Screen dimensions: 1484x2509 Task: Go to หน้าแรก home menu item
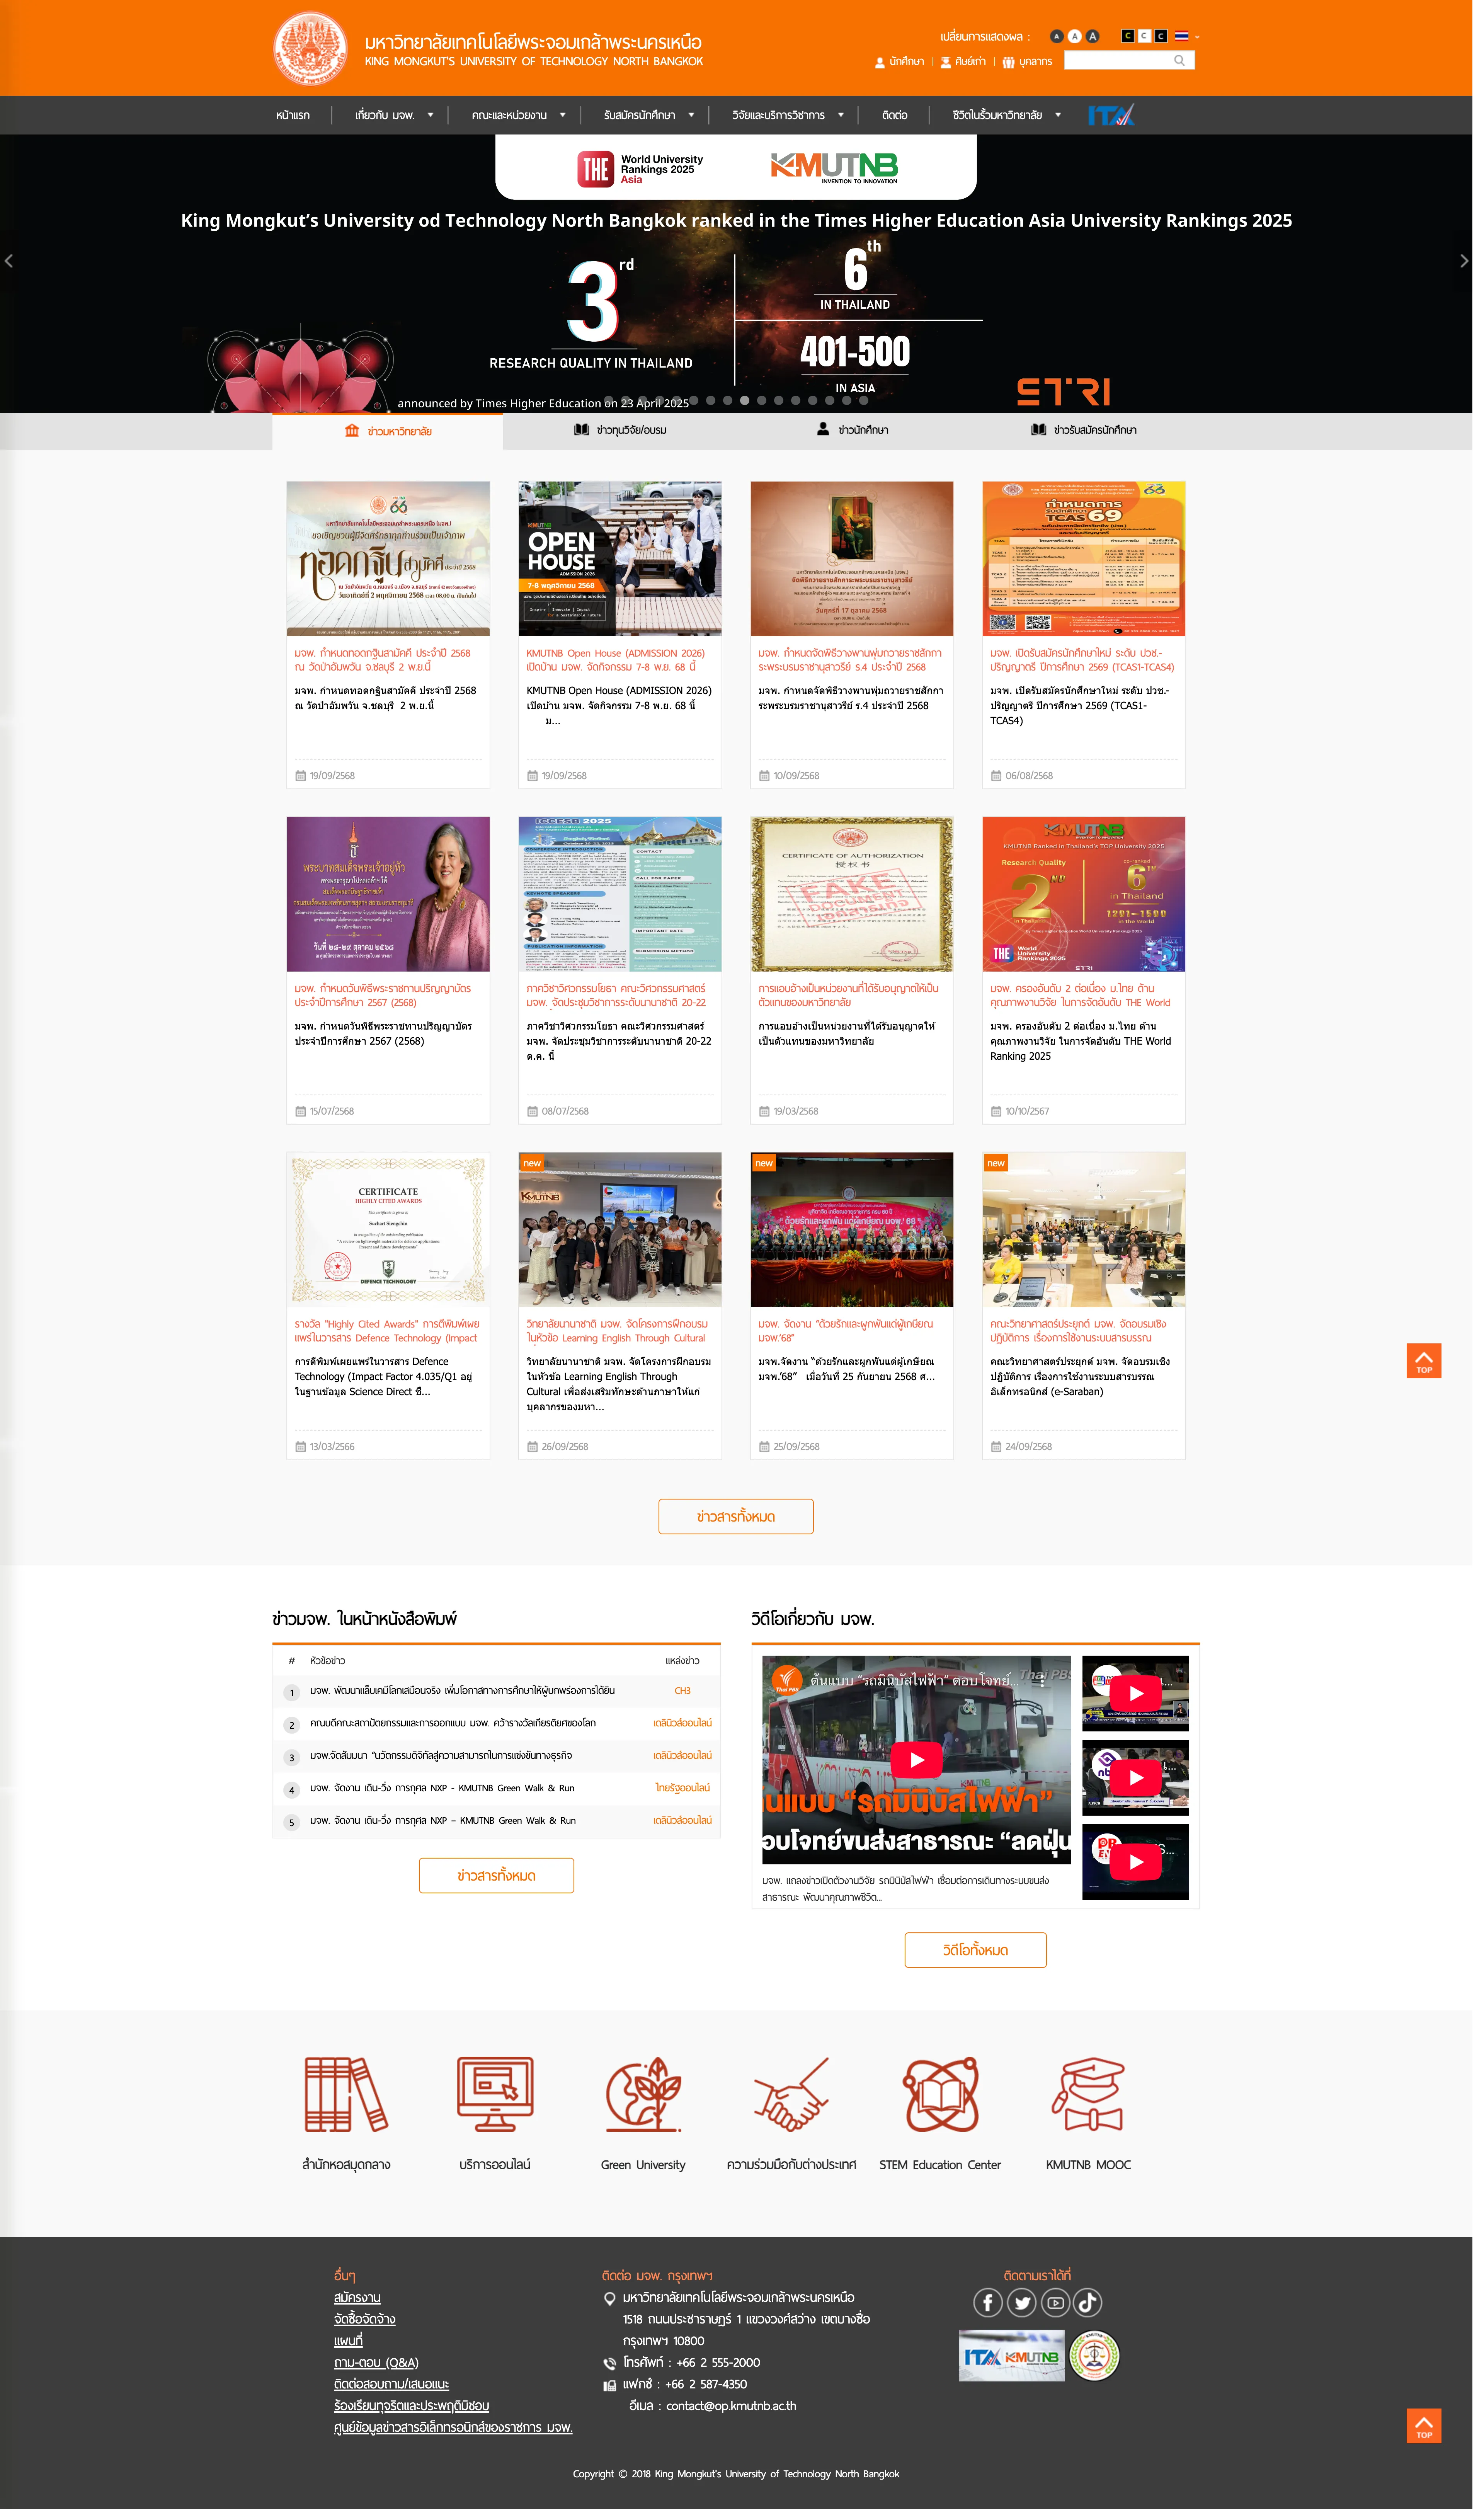click(293, 115)
